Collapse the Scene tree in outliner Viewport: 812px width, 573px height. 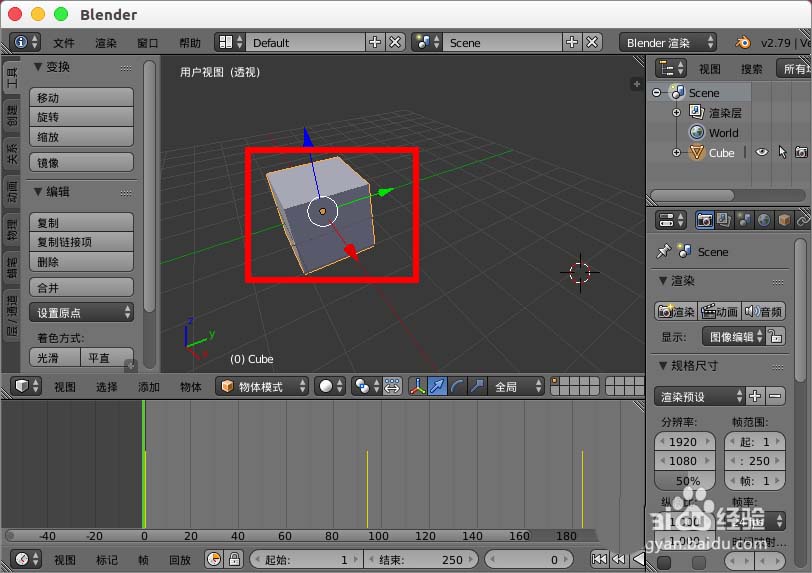[x=657, y=93]
